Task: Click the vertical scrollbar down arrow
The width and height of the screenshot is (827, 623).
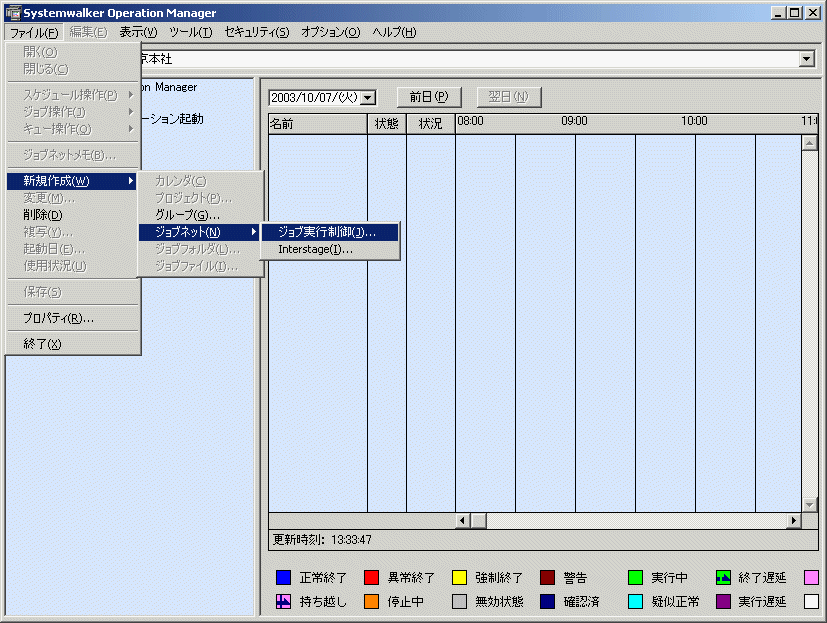Action: (x=810, y=505)
